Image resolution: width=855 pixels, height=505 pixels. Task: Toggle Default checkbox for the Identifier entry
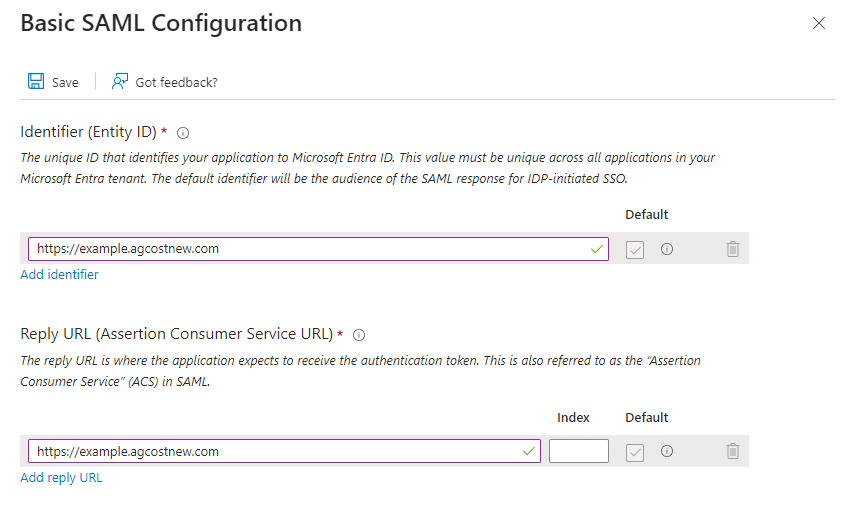tap(635, 250)
